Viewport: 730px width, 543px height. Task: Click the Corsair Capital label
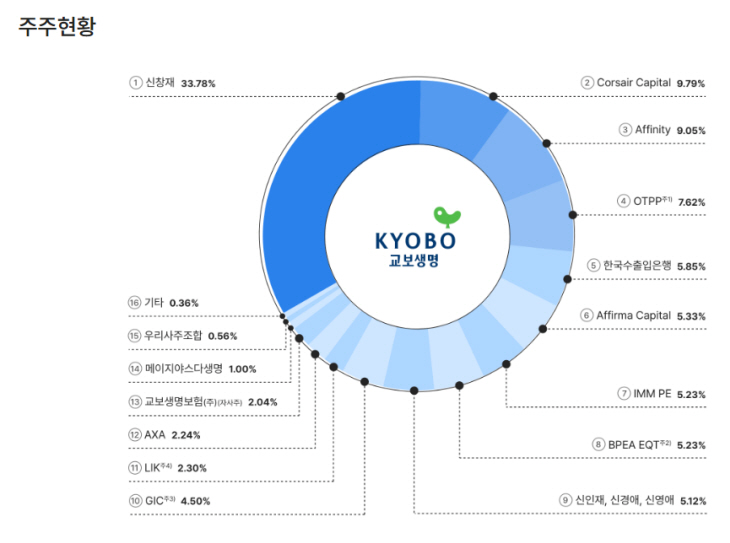[x=634, y=82]
